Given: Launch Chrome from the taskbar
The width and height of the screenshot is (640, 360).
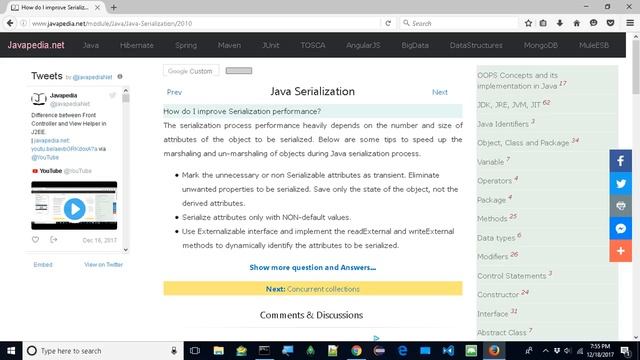Looking at the screenshot, I should pyautogui.click(x=356, y=351).
